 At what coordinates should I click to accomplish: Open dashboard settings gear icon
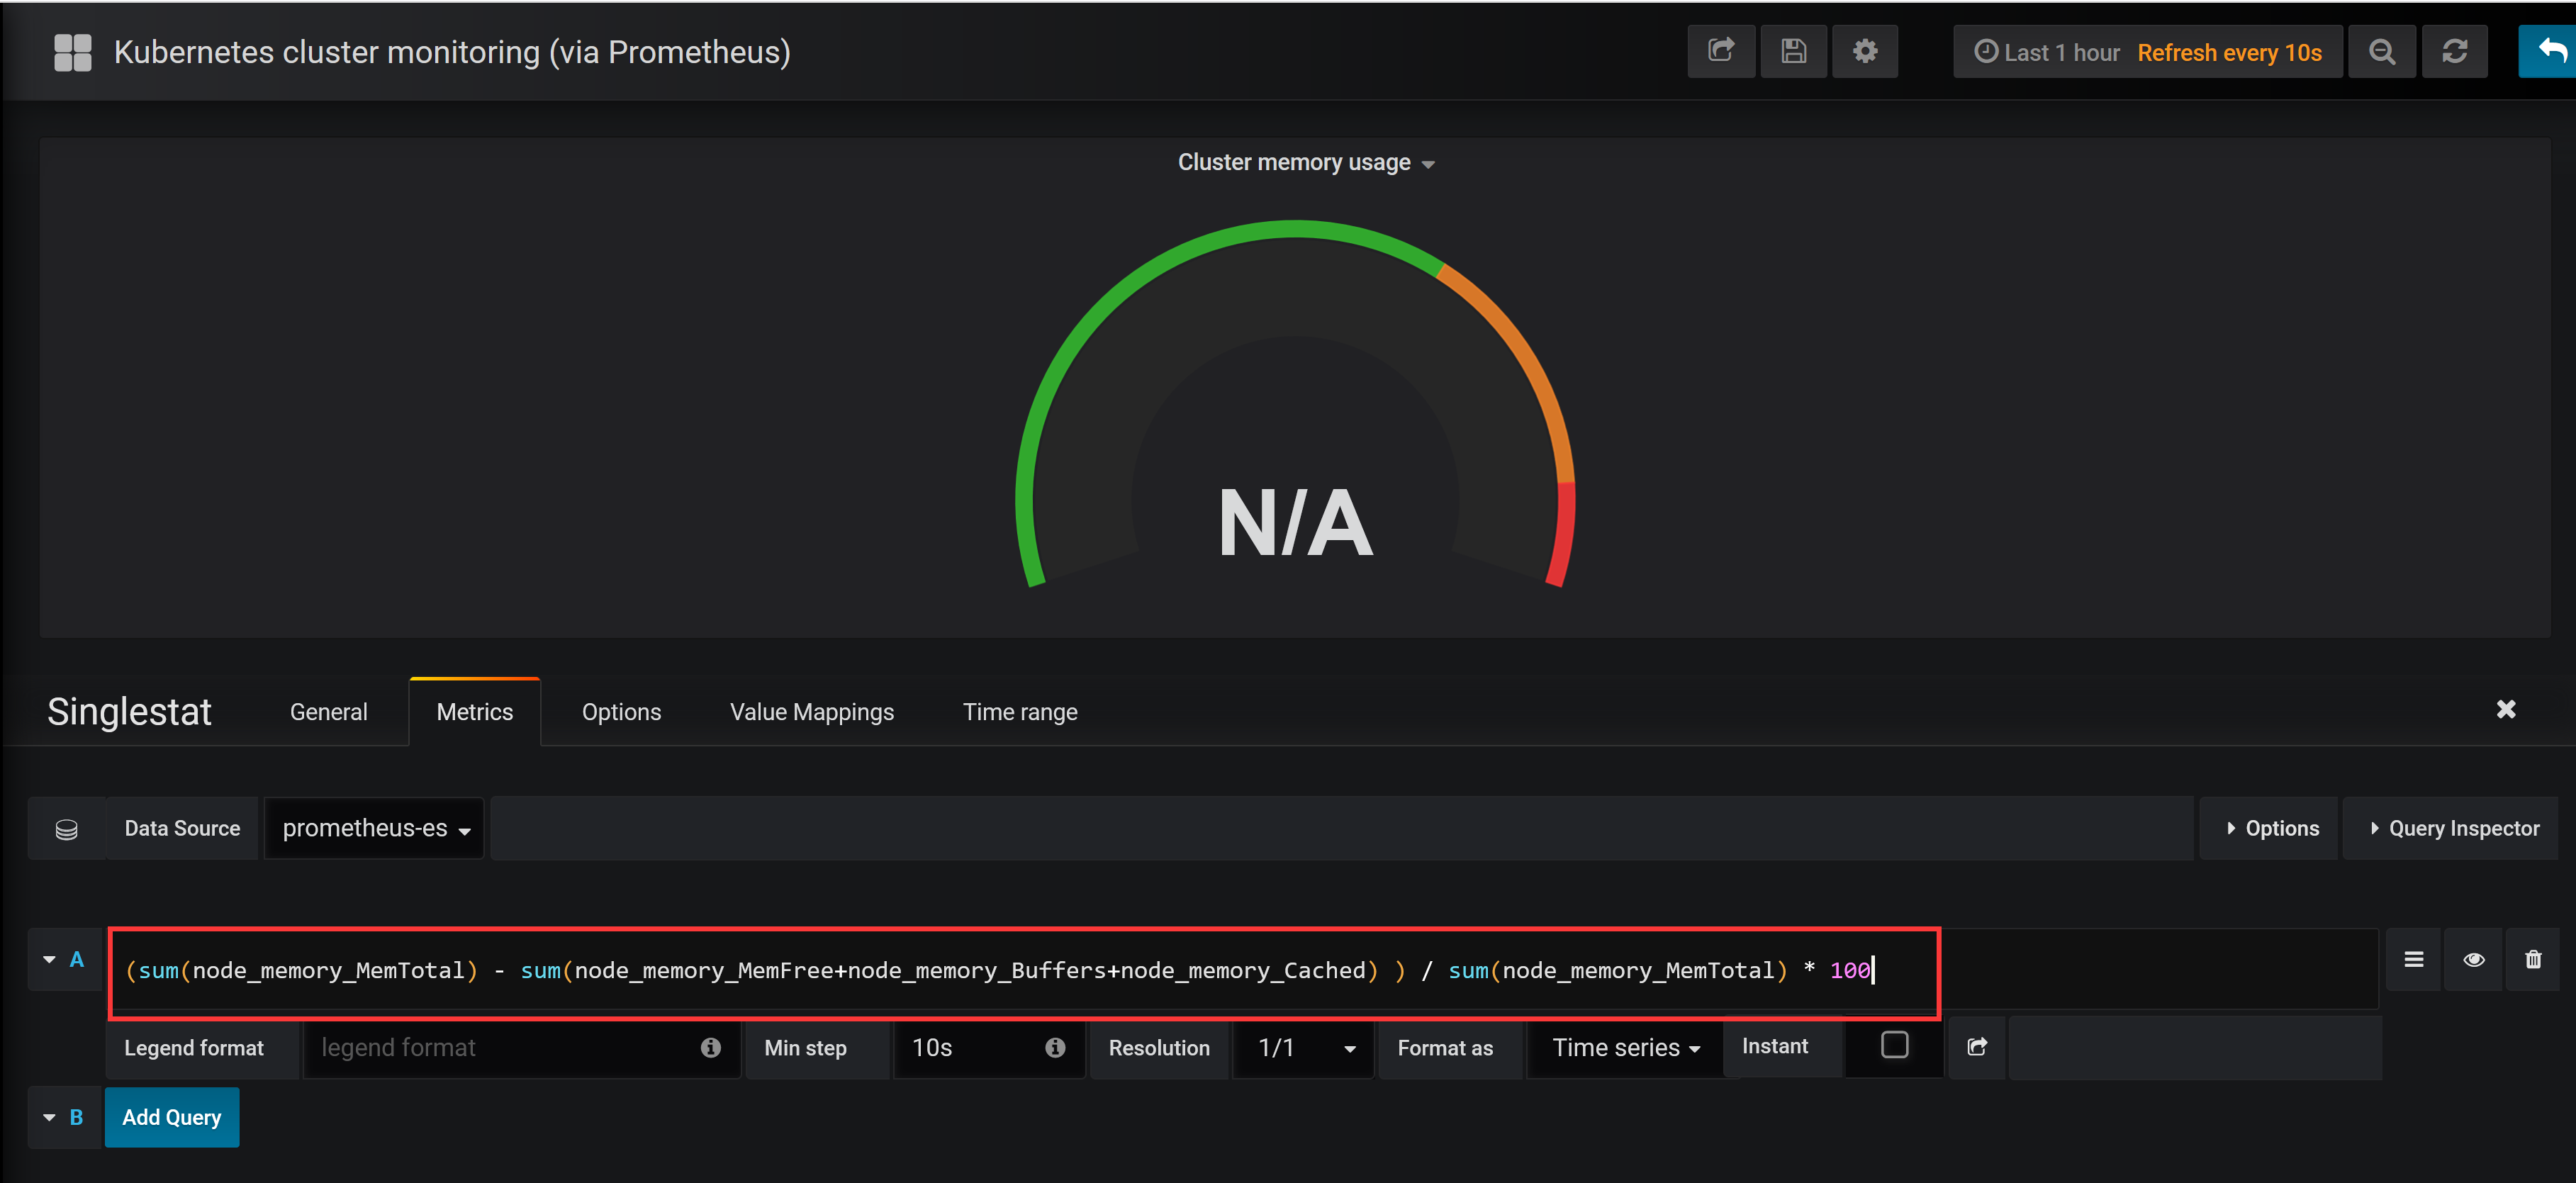coord(1864,51)
